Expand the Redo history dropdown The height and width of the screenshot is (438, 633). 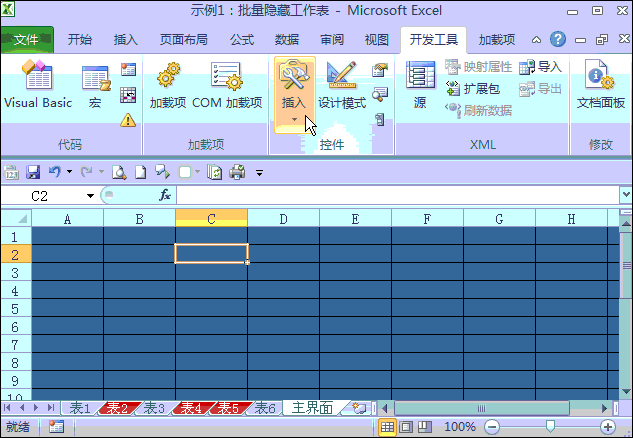point(101,172)
